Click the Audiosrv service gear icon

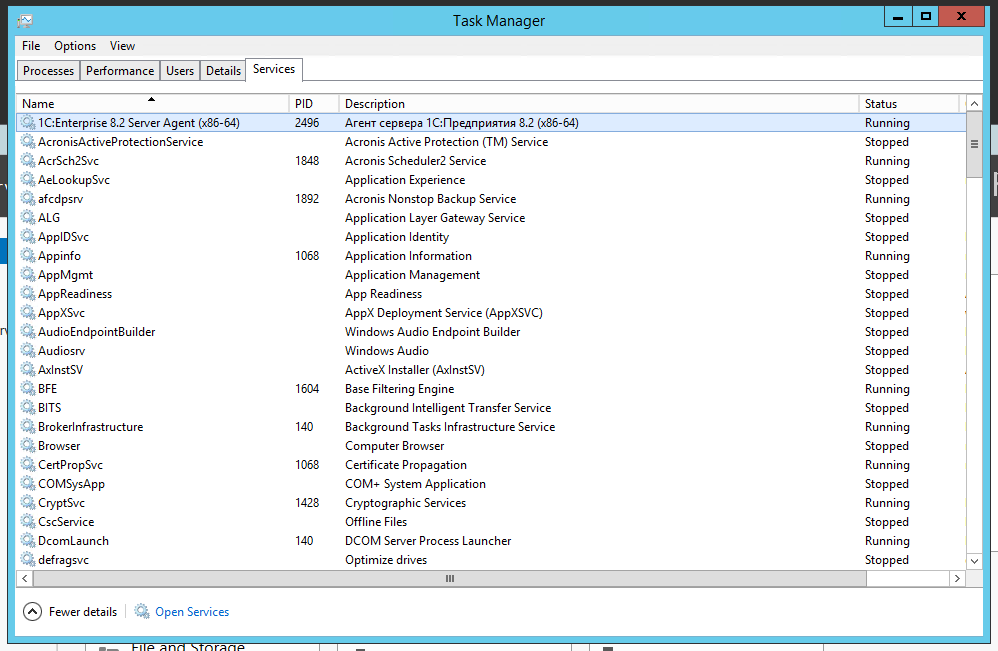27,350
